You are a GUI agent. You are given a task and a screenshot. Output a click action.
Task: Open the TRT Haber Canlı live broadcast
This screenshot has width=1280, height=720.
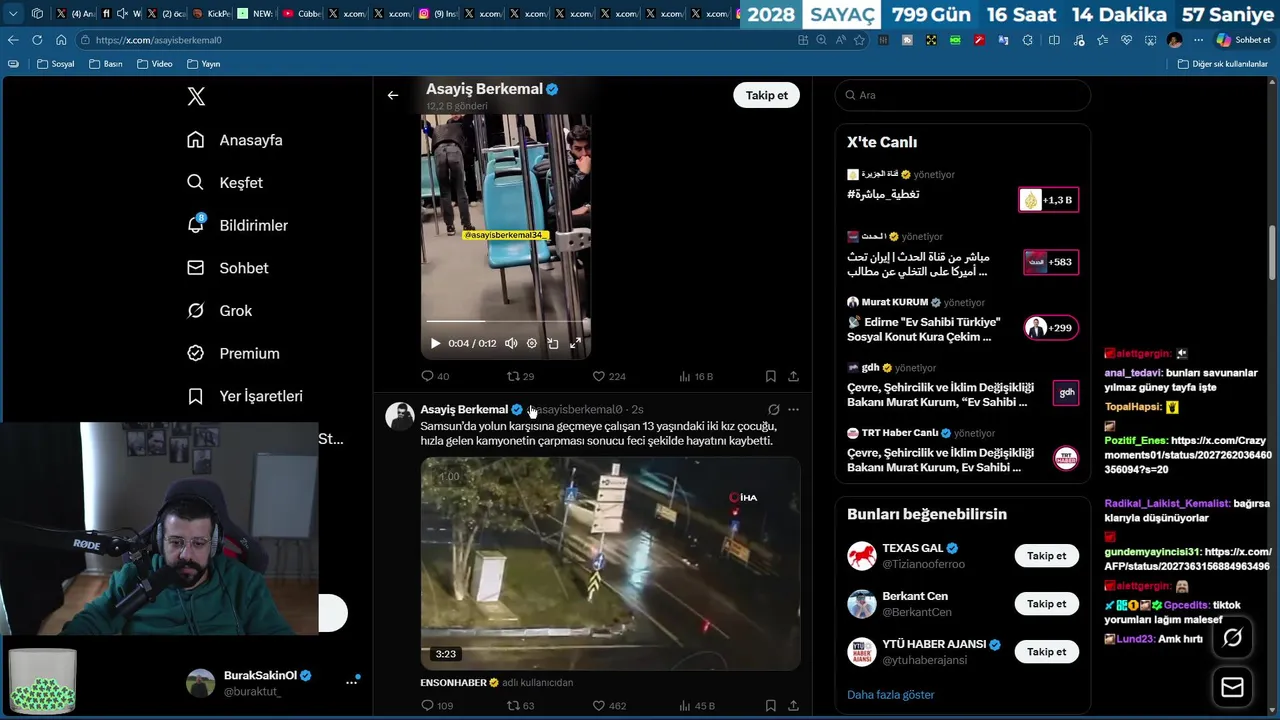click(x=962, y=451)
